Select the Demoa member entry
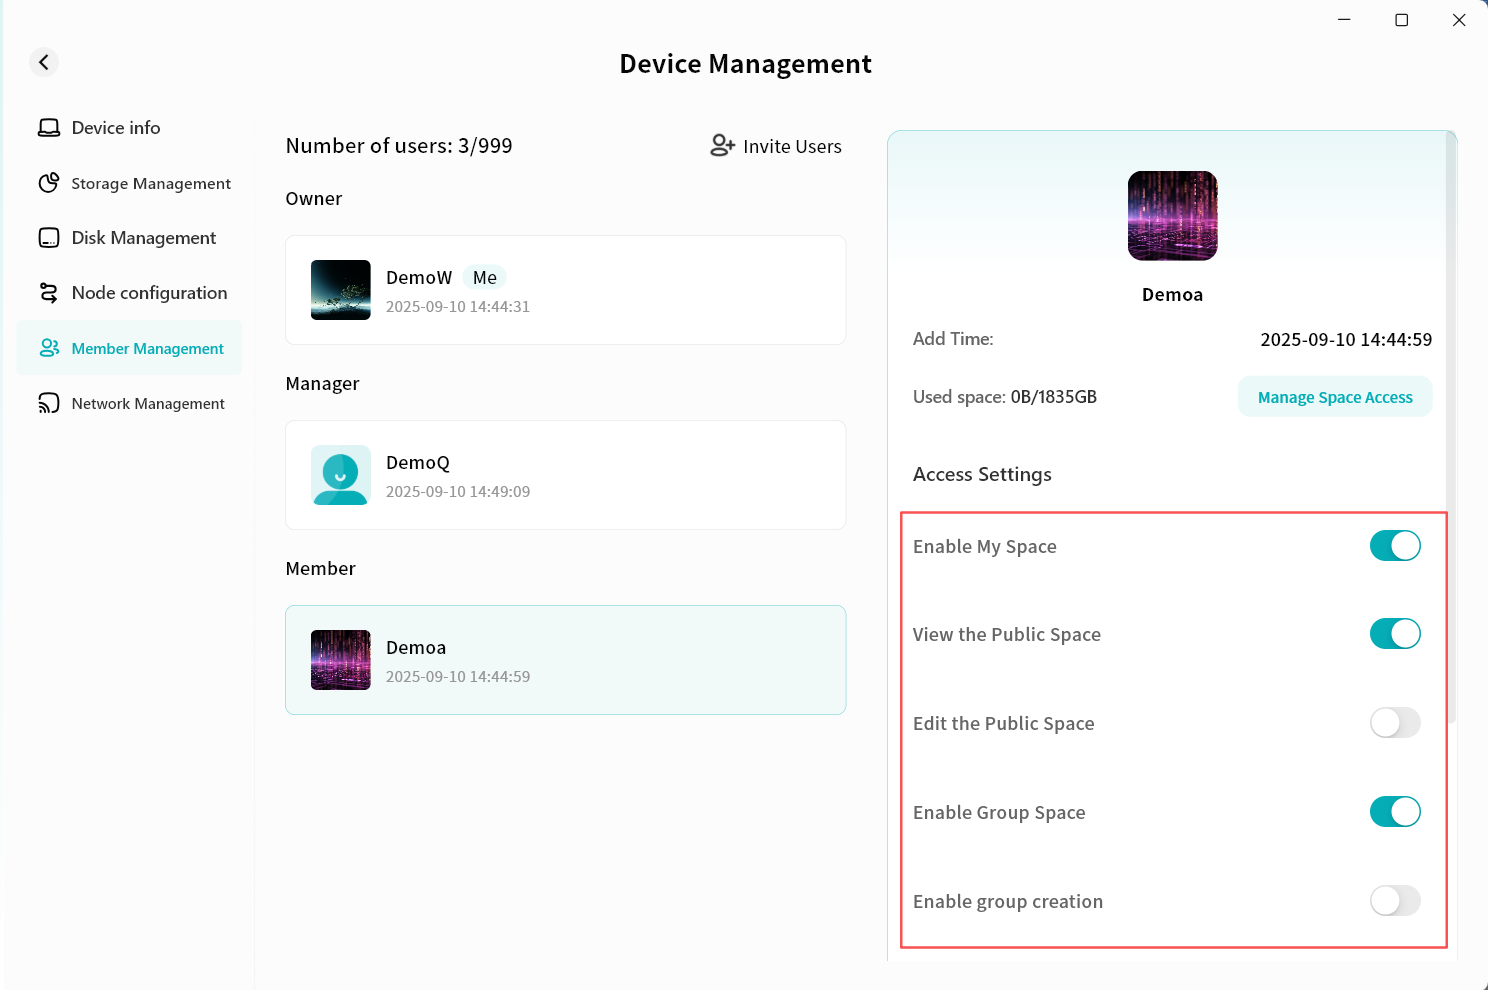Screen dimensions: 1488x990 (x=565, y=660)
